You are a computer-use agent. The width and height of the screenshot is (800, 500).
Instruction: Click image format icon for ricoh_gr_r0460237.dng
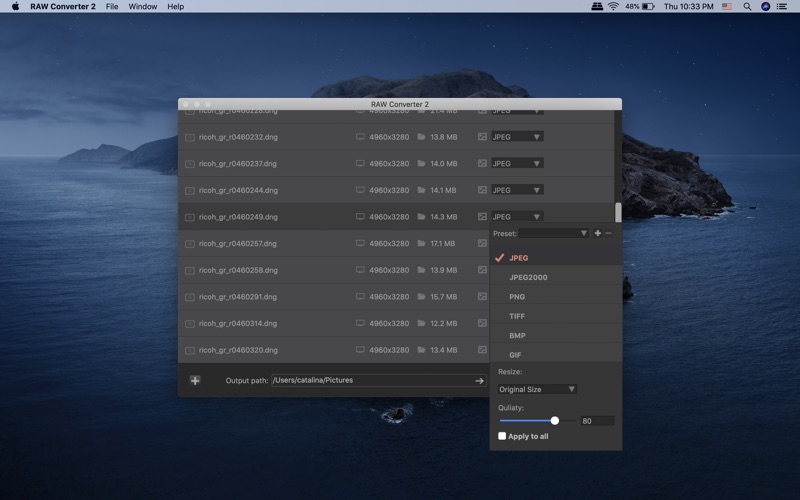482,163
